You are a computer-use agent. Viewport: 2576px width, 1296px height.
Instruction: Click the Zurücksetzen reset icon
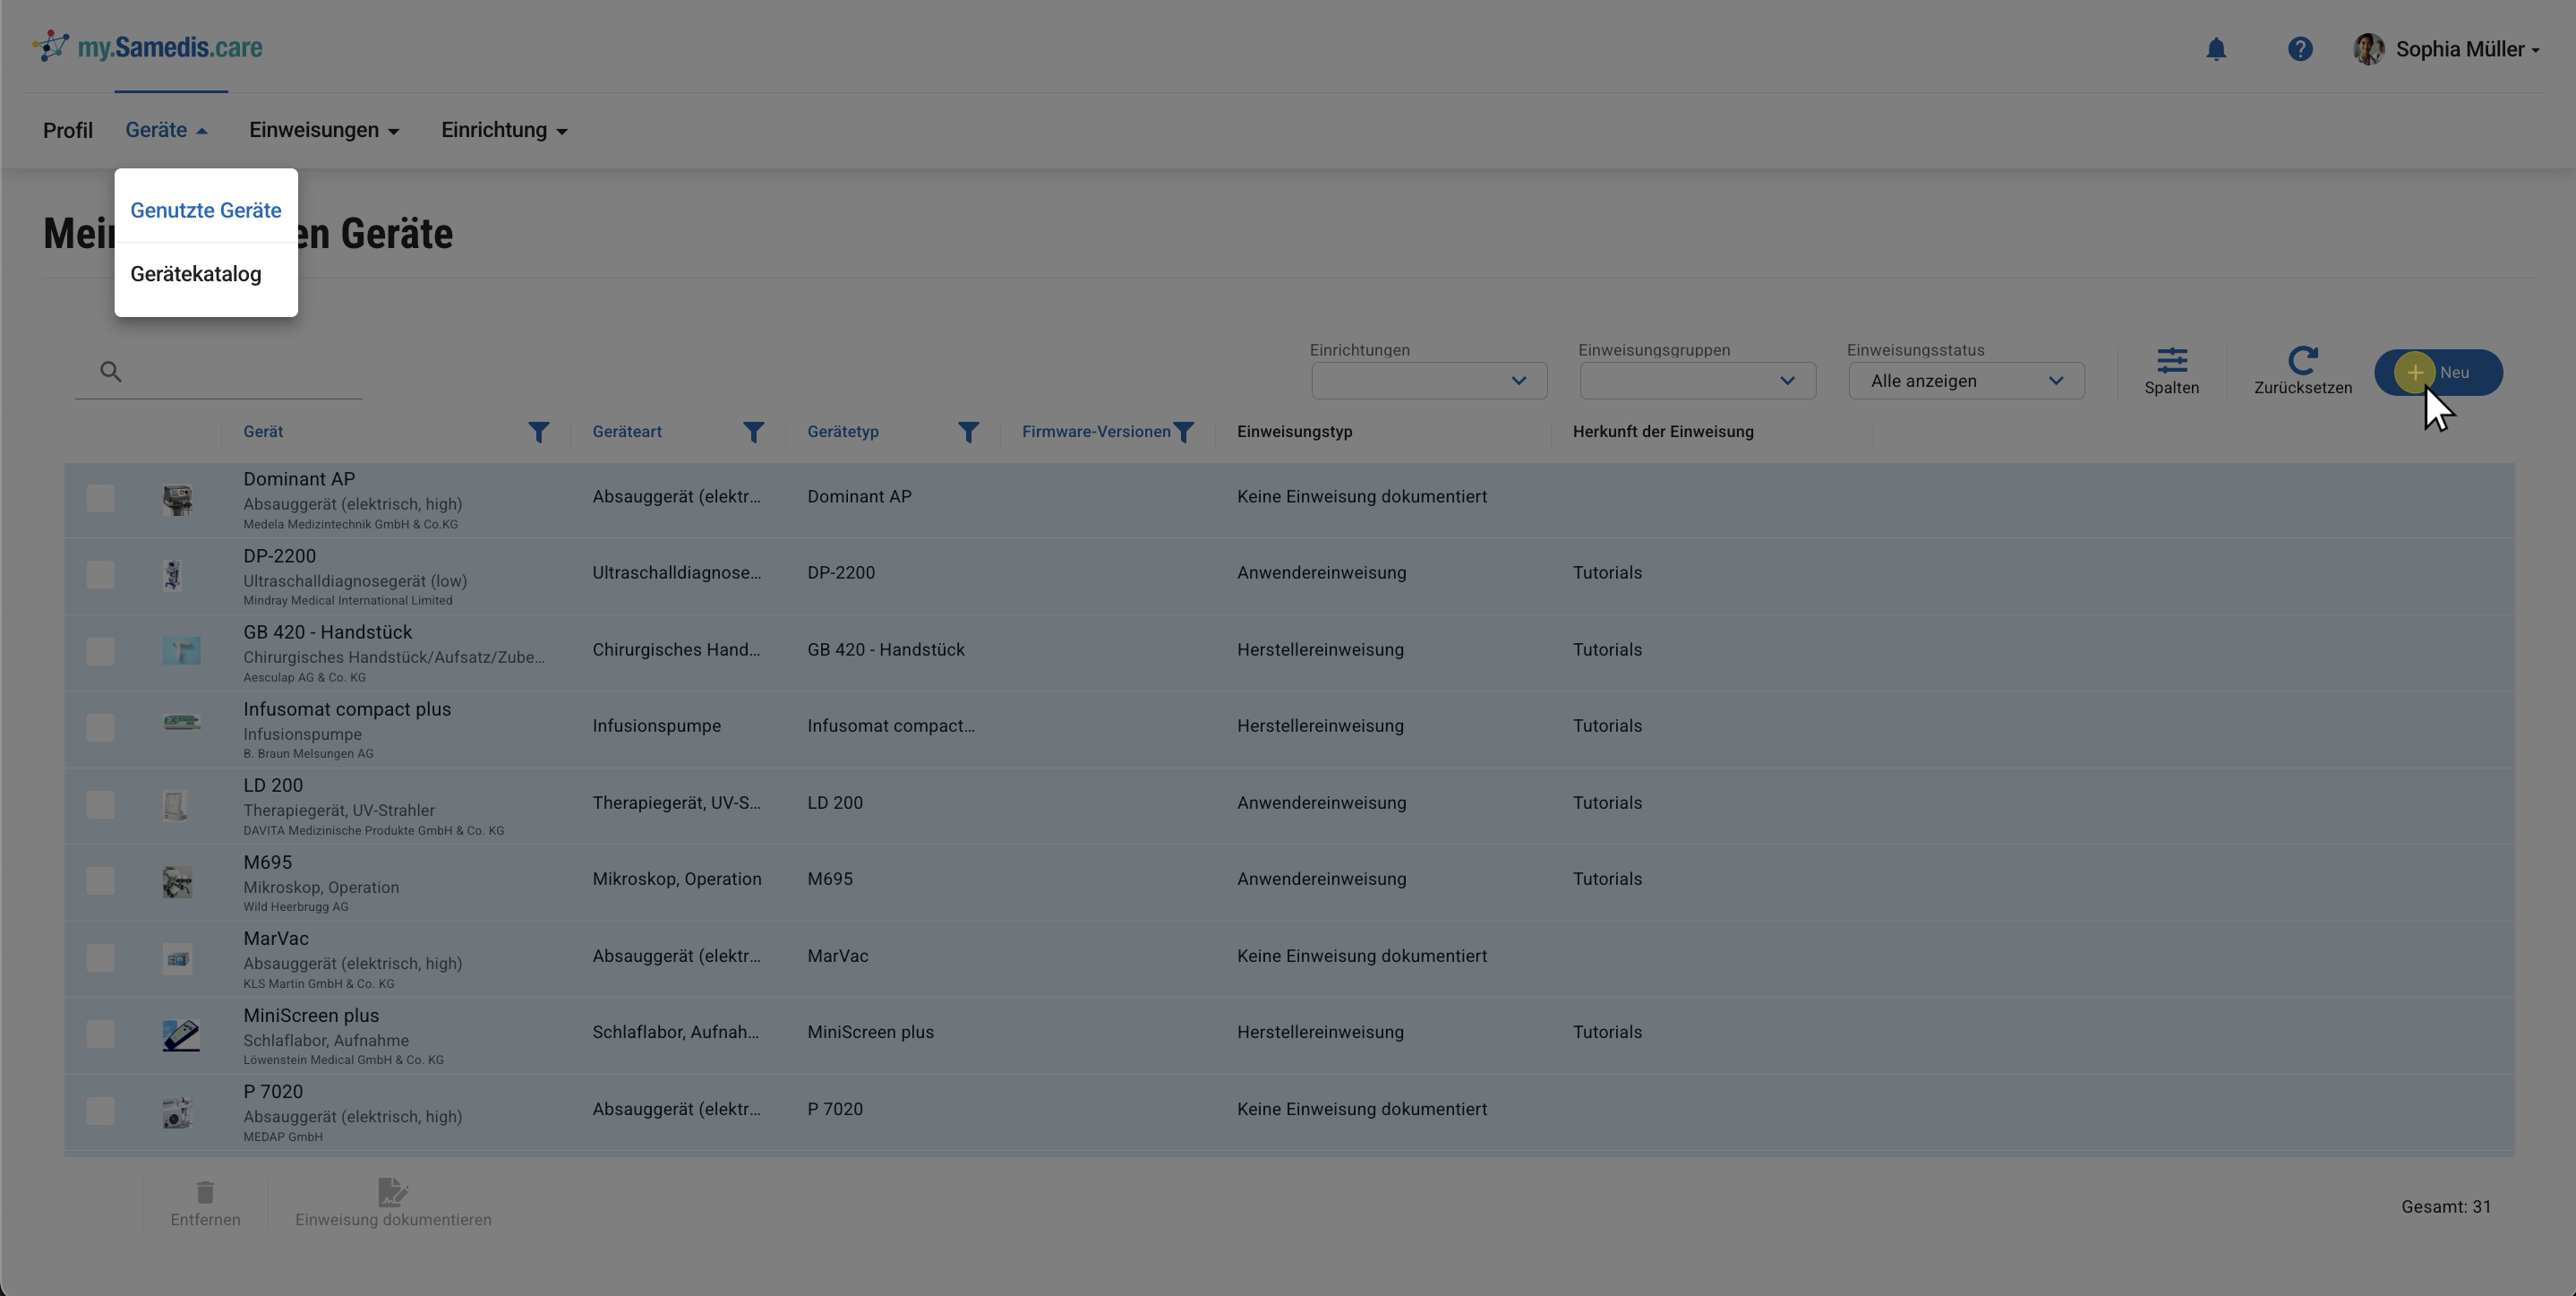tap(2302, 361)
